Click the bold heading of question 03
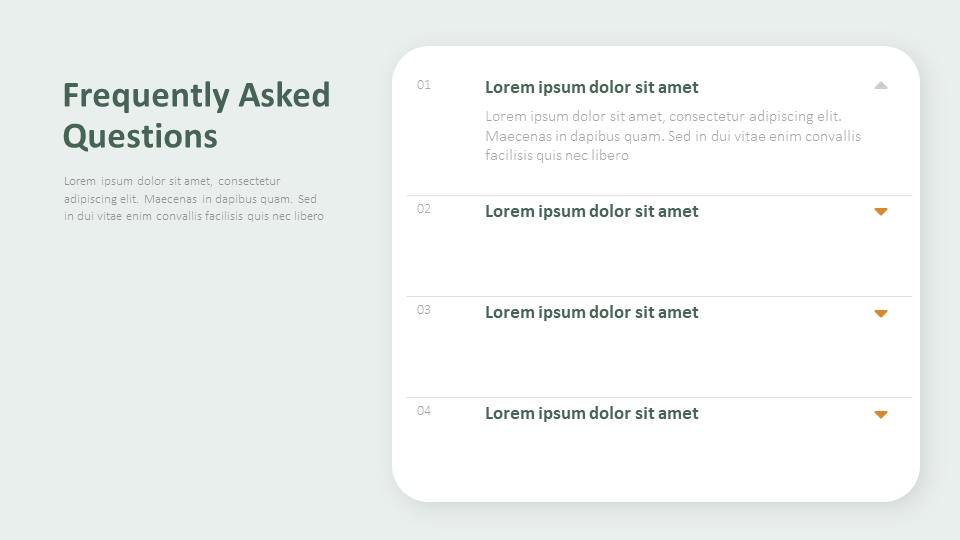Image resolution: width=960 pixels, height=540 pixels. pos(591,312)
